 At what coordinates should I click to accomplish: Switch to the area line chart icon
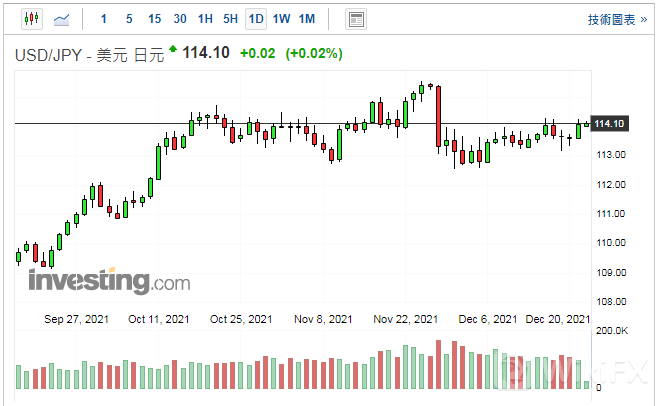click(62, 19)
